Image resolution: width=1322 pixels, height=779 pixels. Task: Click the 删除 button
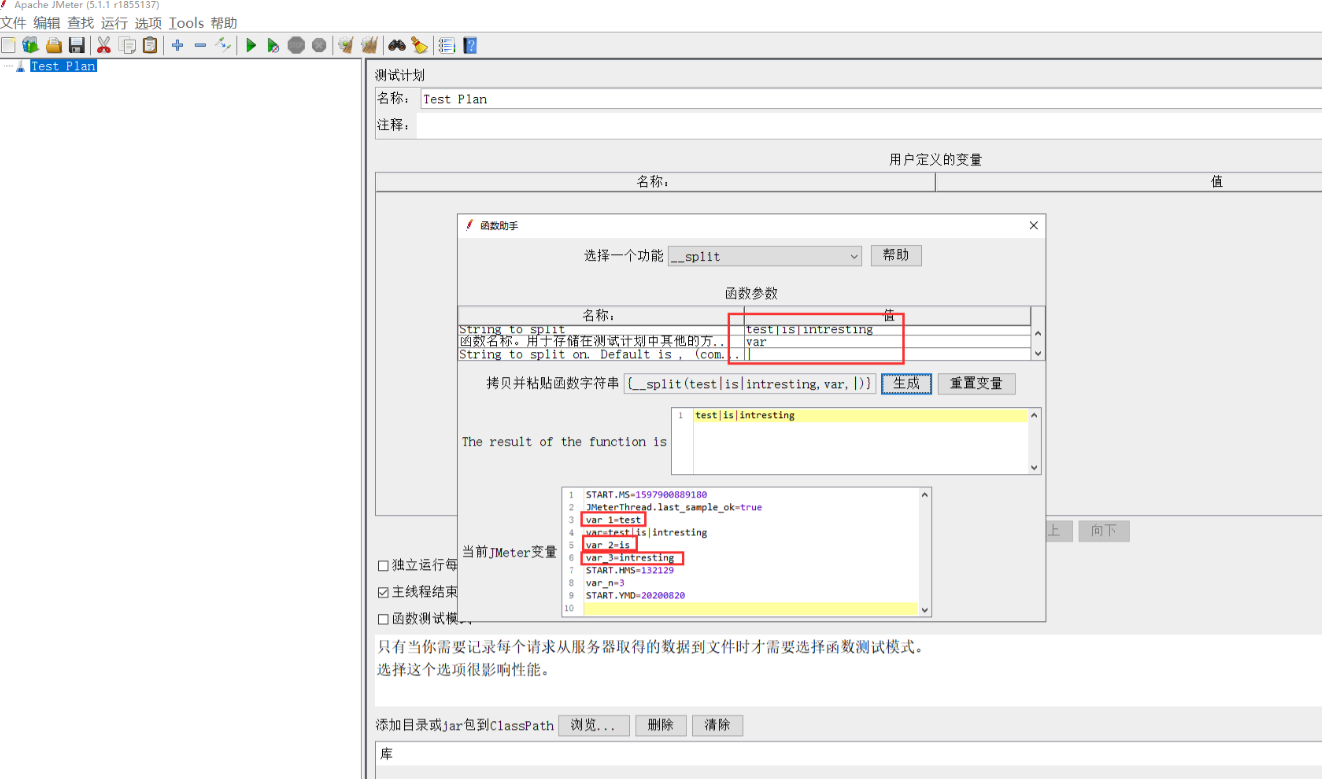click(x=660, y=725)
